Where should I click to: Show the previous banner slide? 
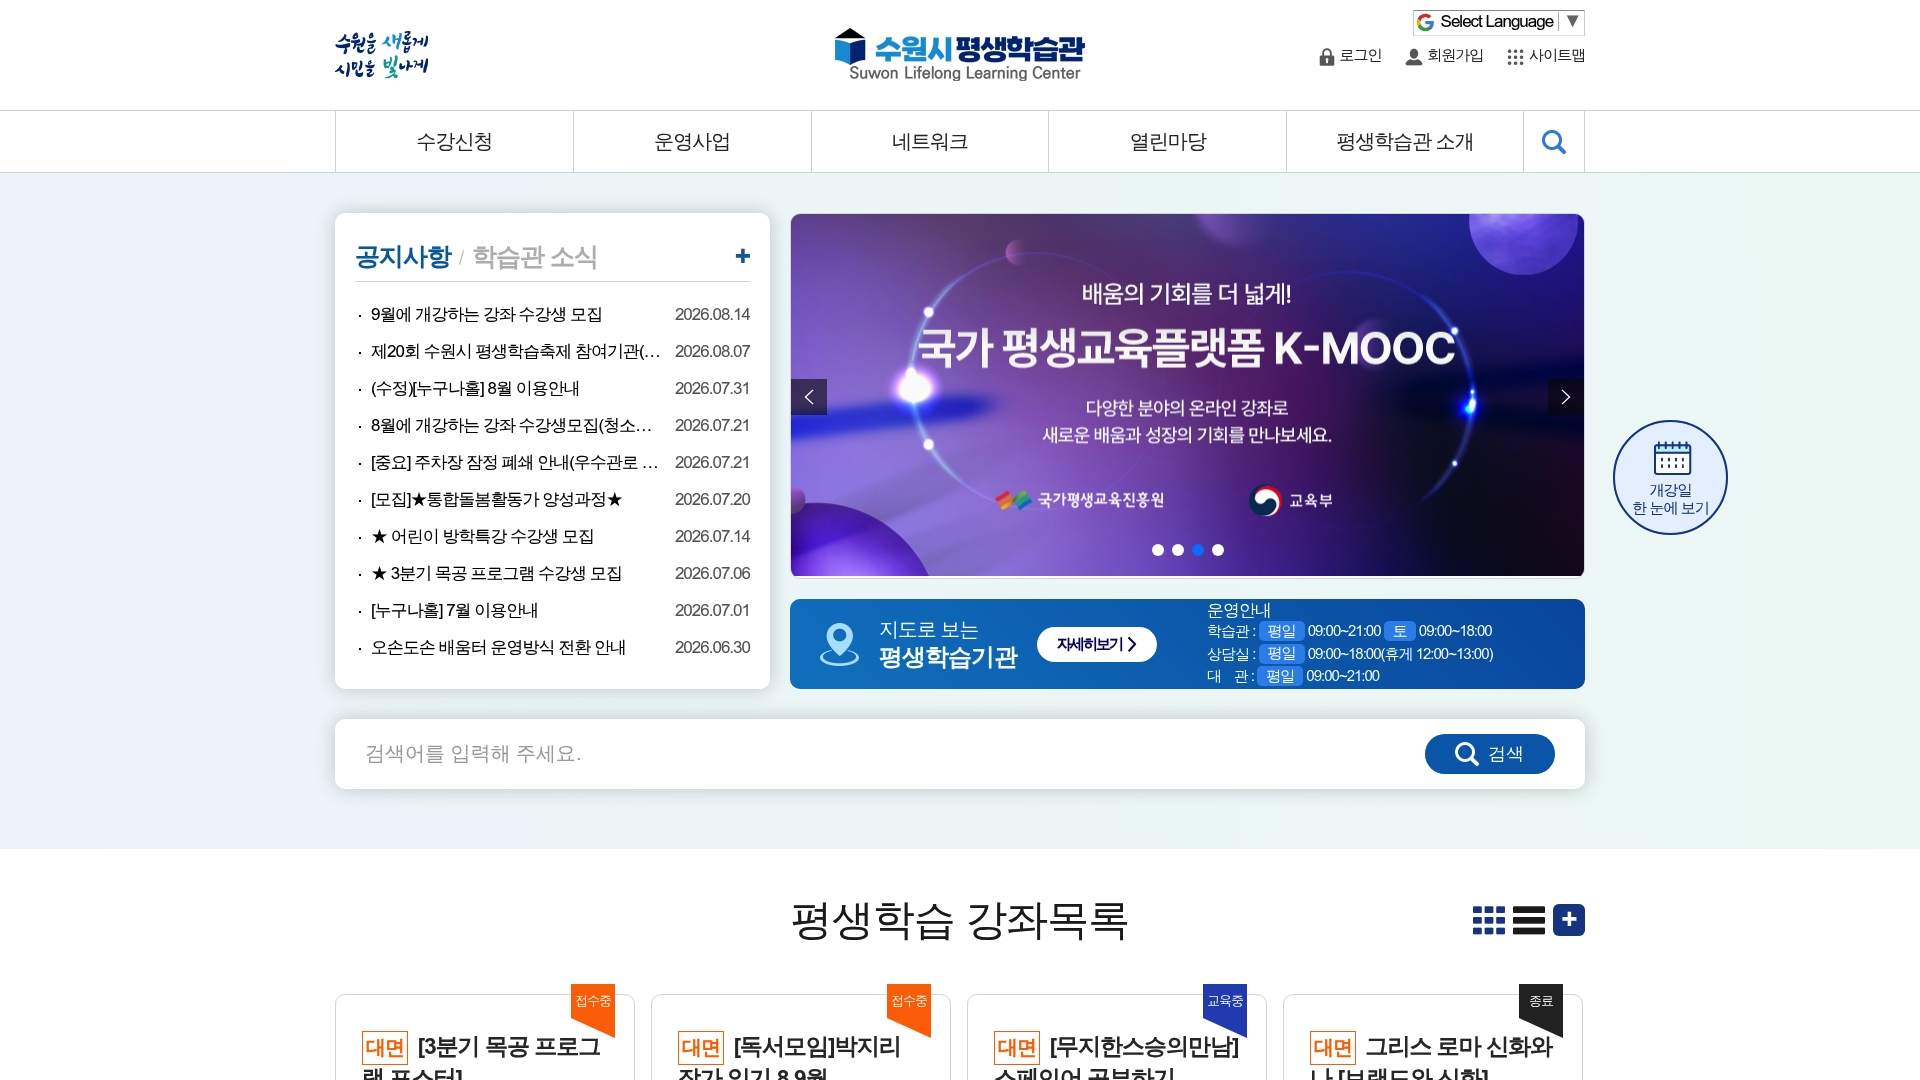[x=809, y=397]
